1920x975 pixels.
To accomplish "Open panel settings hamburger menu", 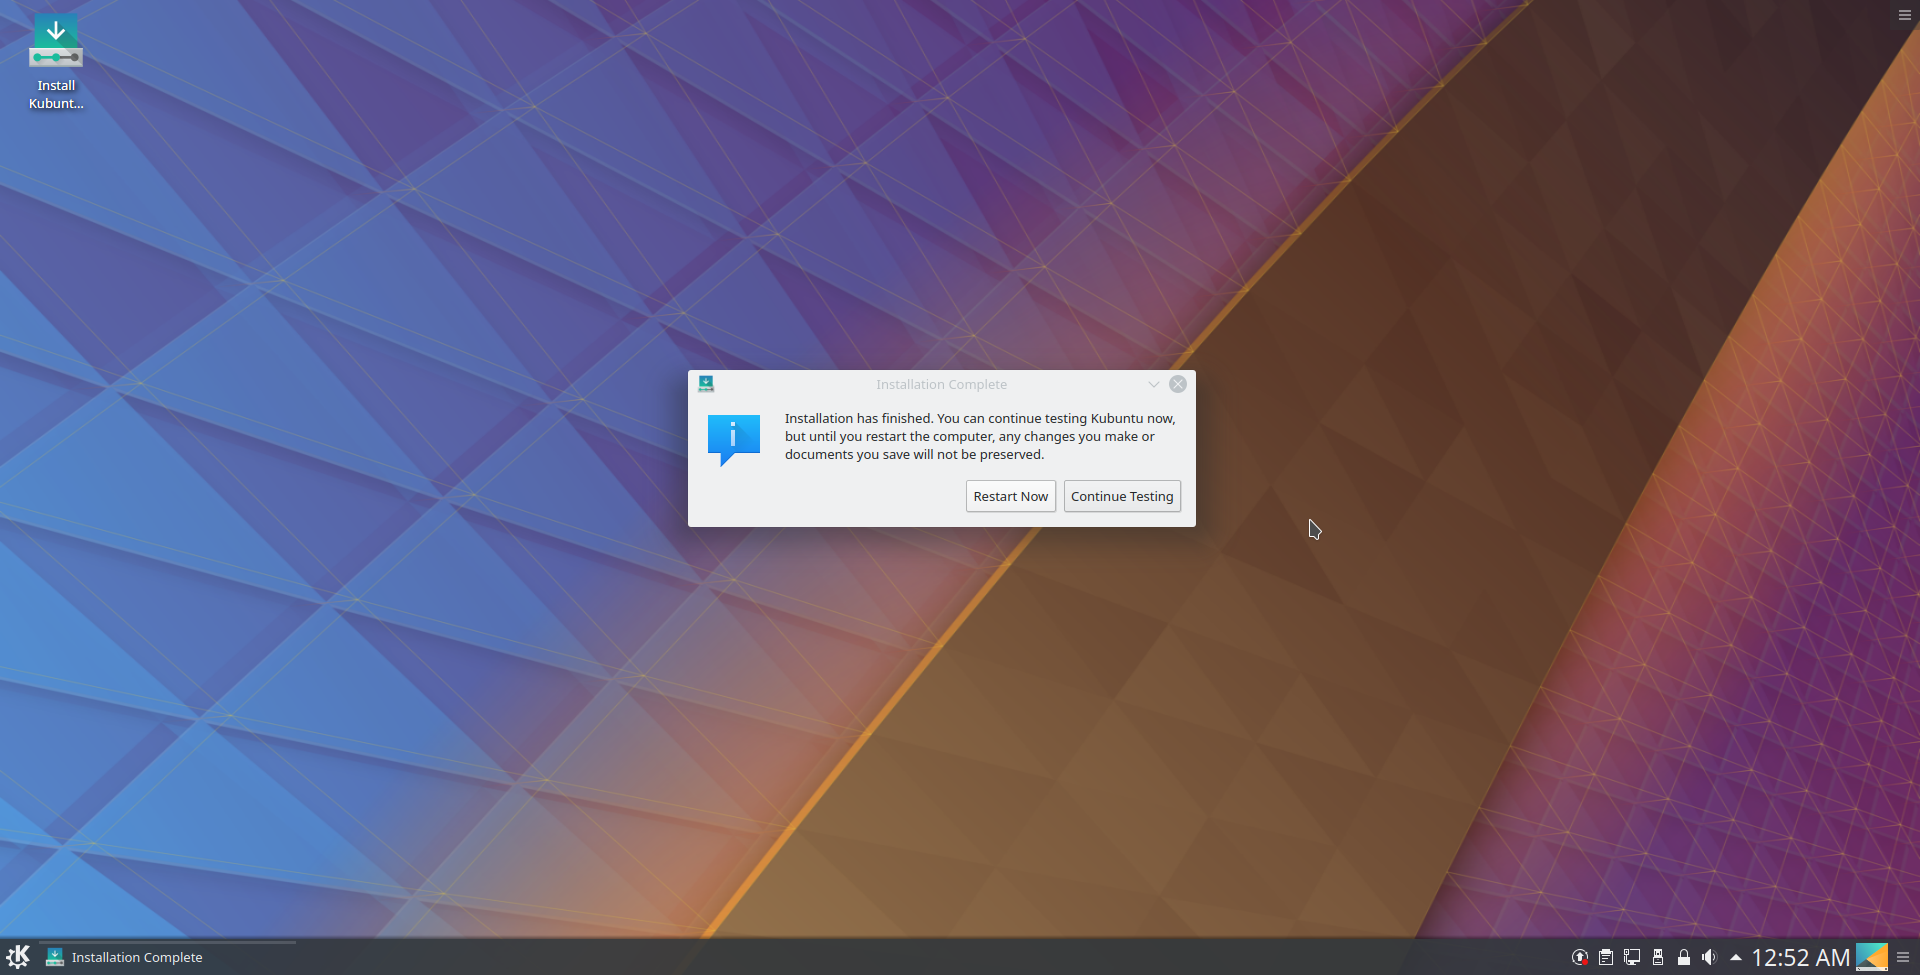I will (1903, 957).
